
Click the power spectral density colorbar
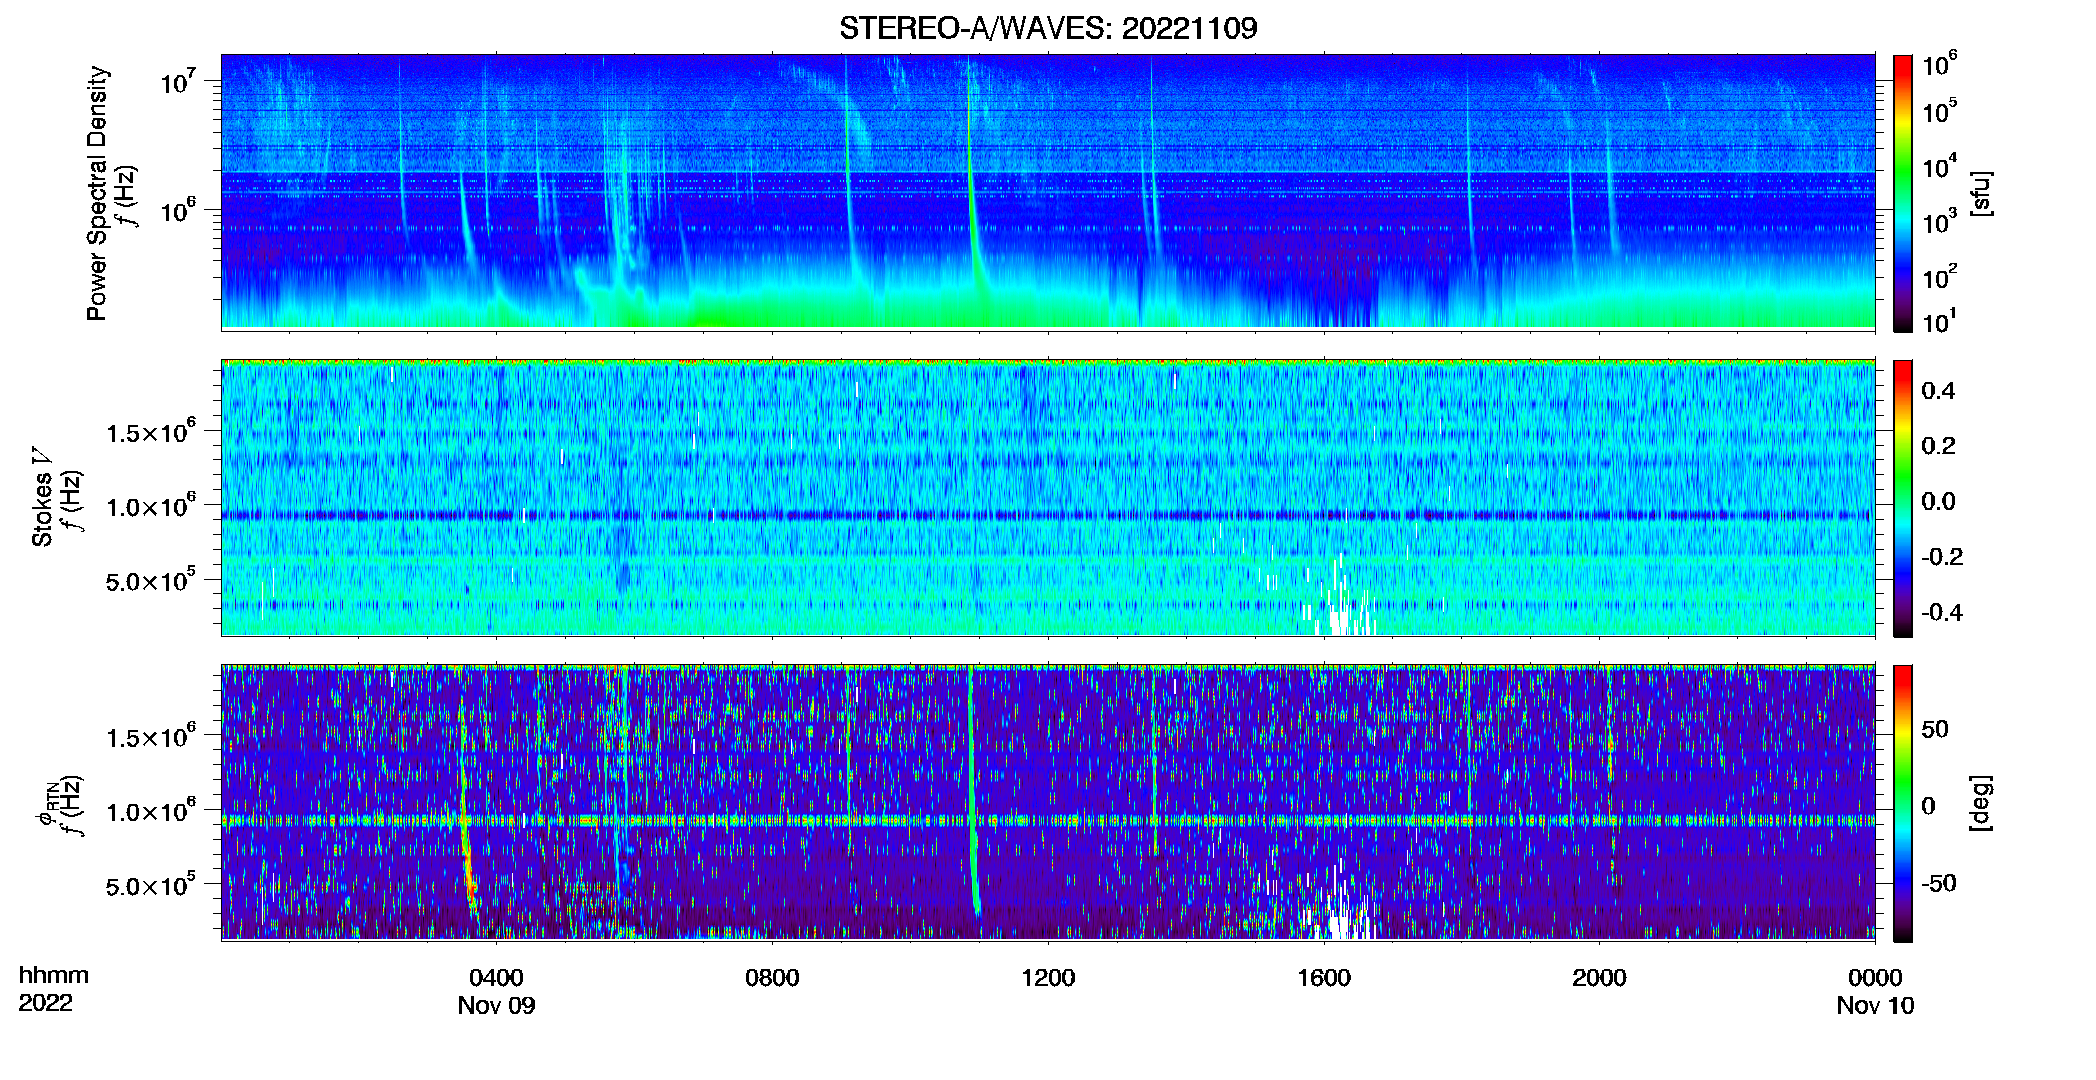(x=1903, y=192)
